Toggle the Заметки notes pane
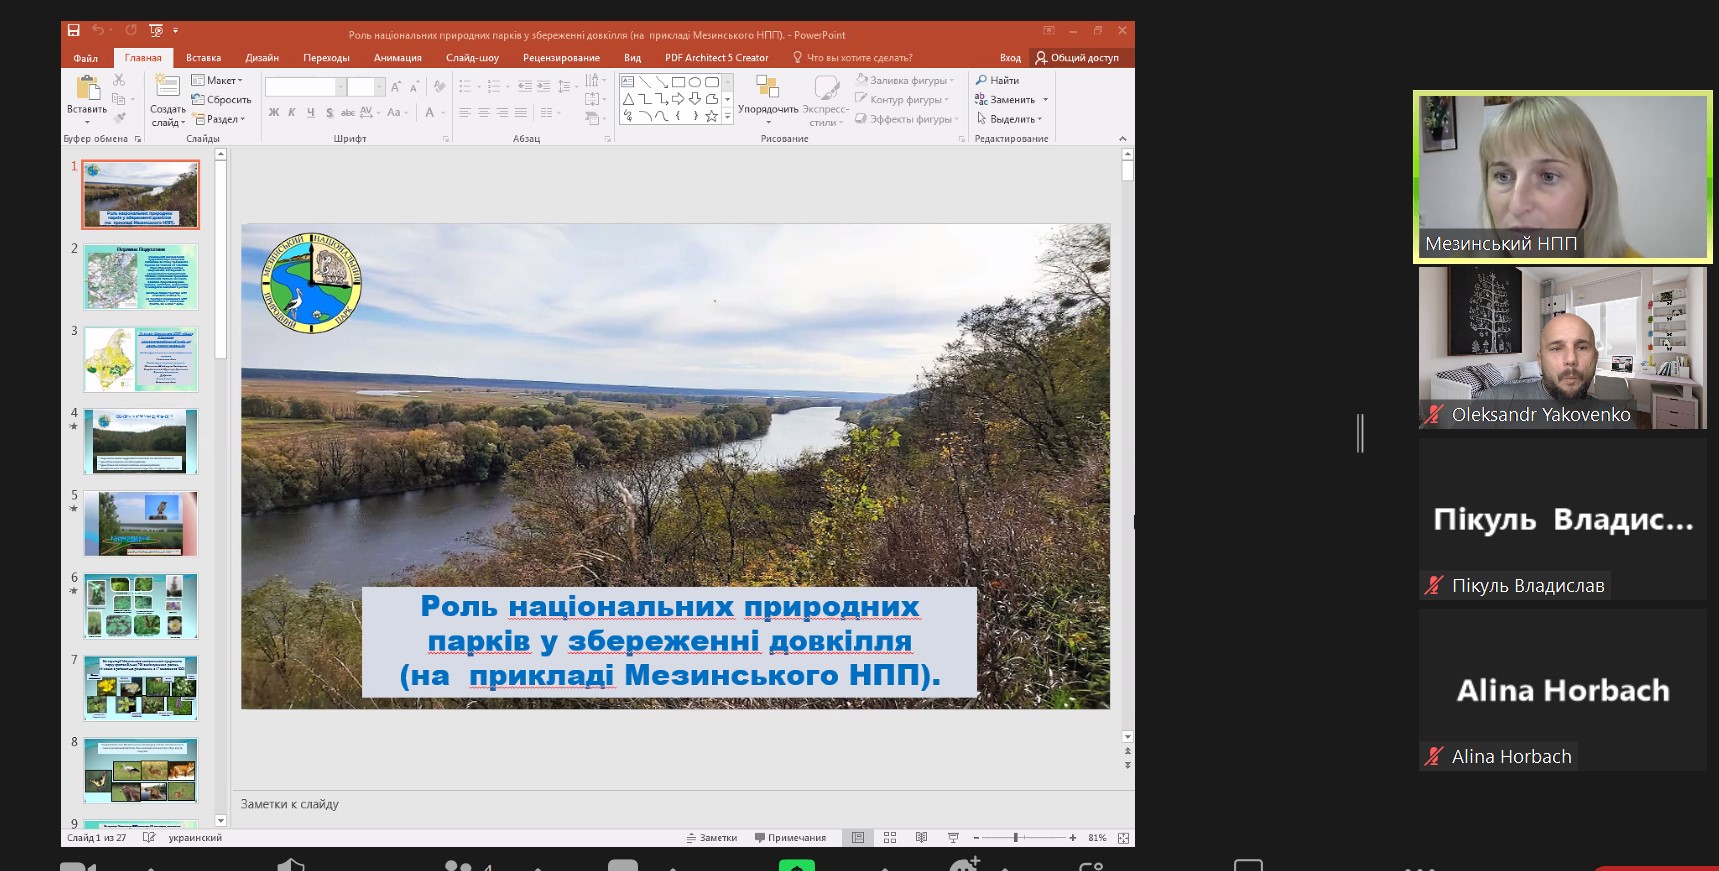1719x871 pixels. coord(712,838)
